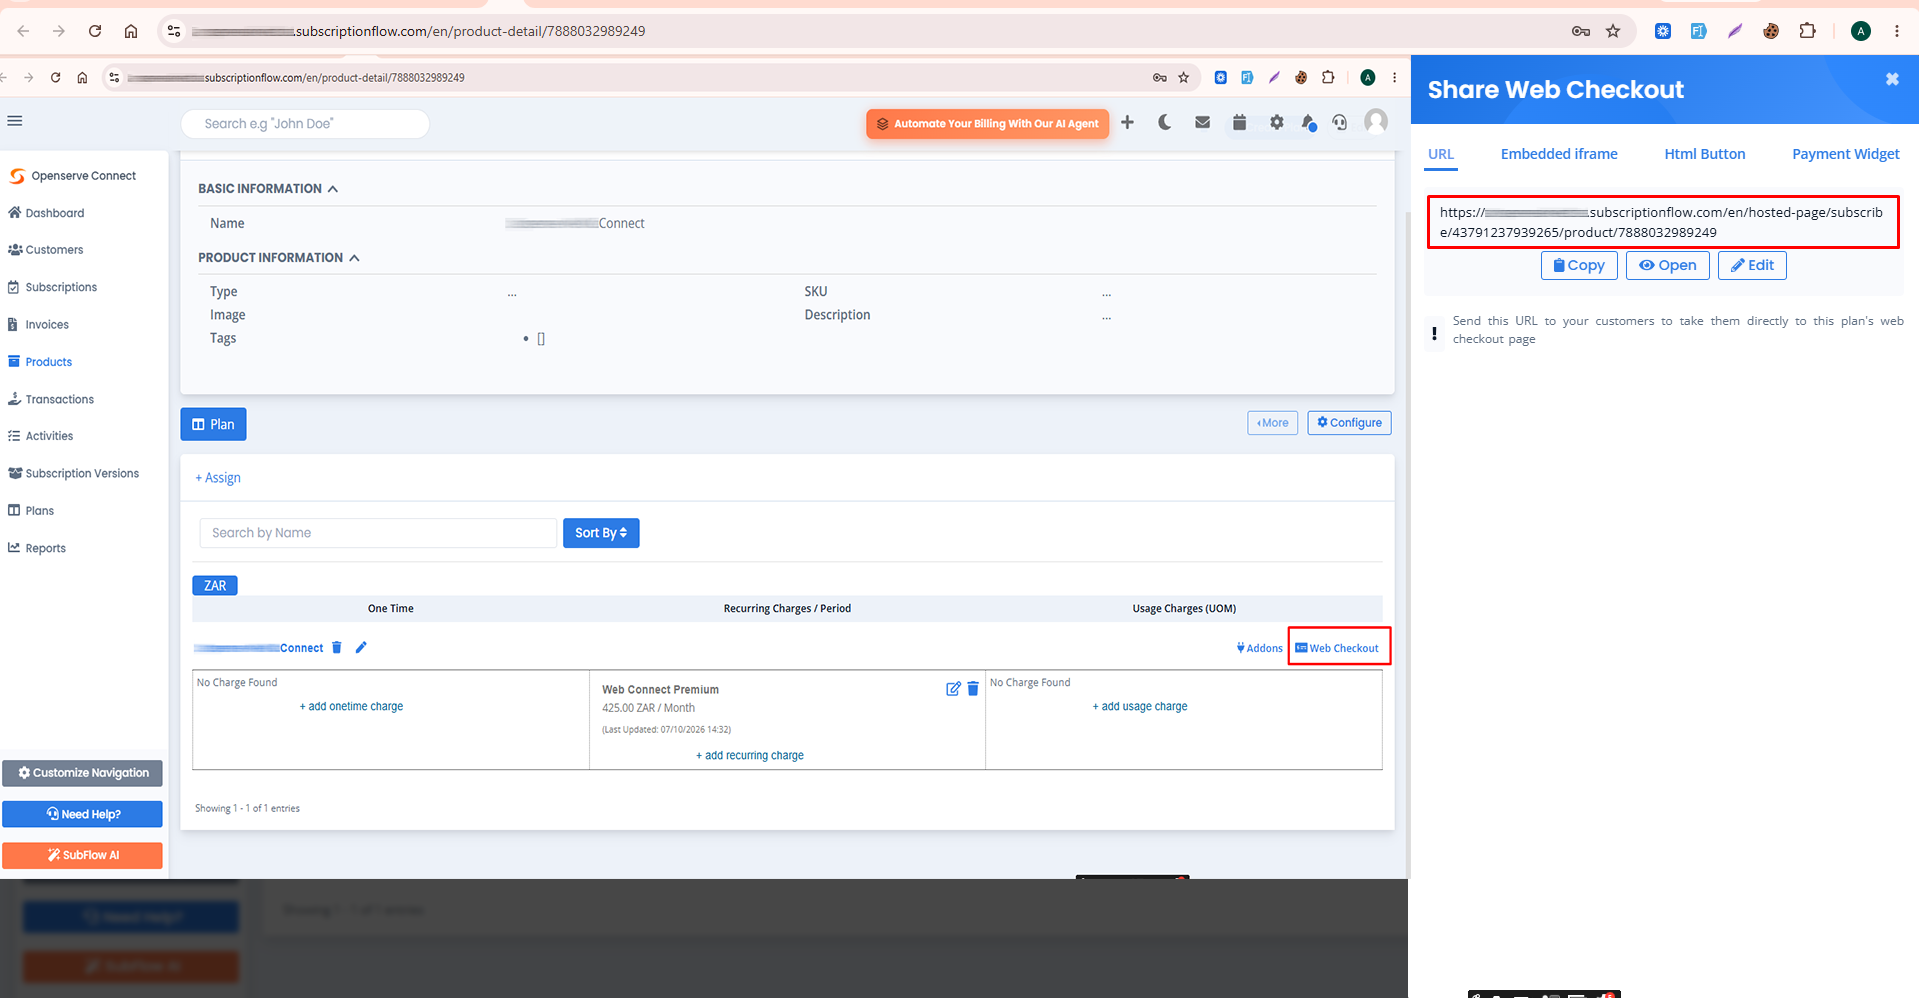The image size is (1919, 998).
Task: Focus the Search by Name field
Action: (378, 533)
